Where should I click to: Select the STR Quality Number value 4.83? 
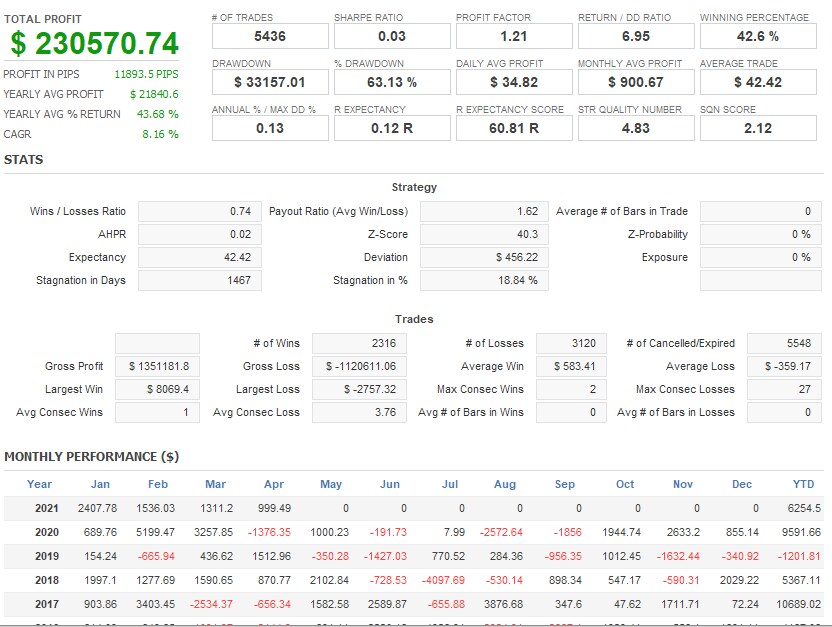(x=636, y=128)
